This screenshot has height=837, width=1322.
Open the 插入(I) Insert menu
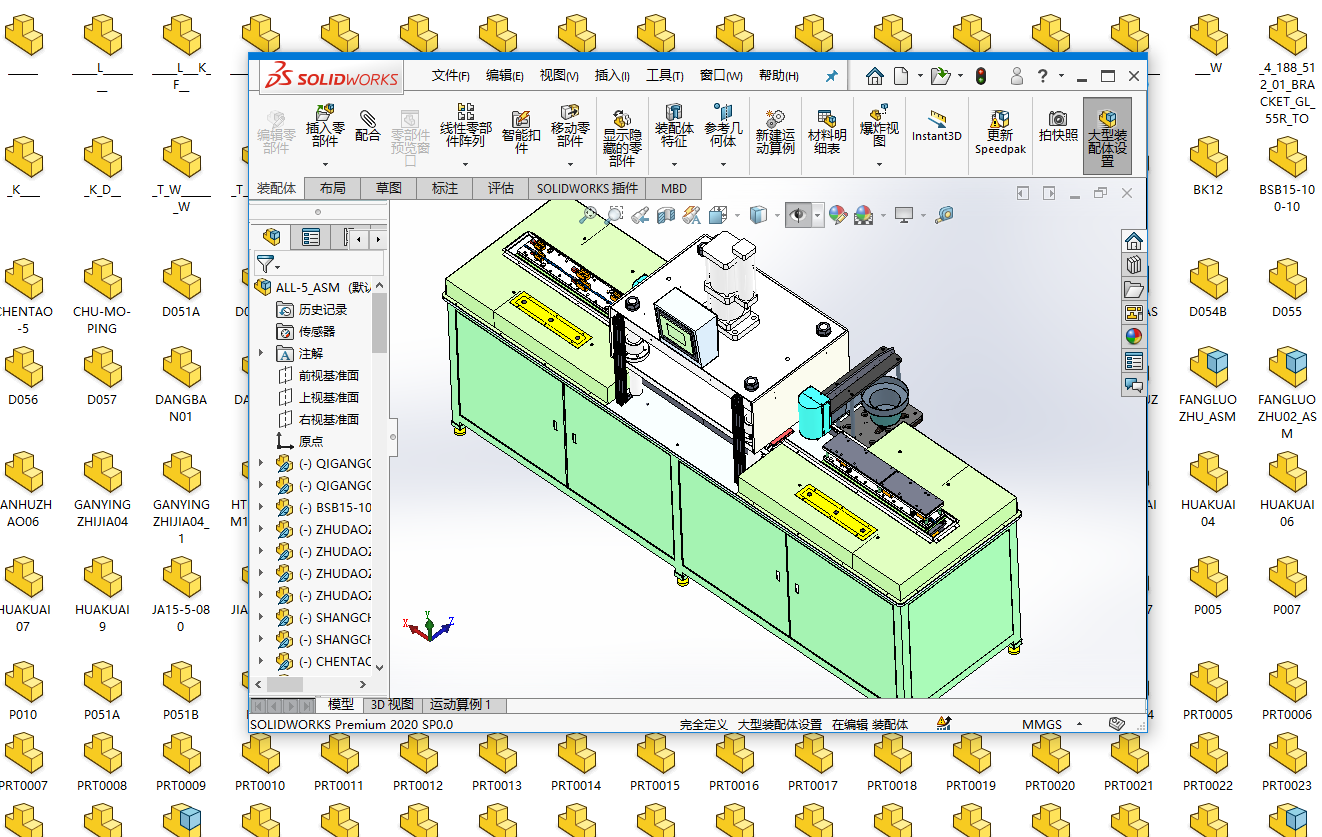(612, 76)
